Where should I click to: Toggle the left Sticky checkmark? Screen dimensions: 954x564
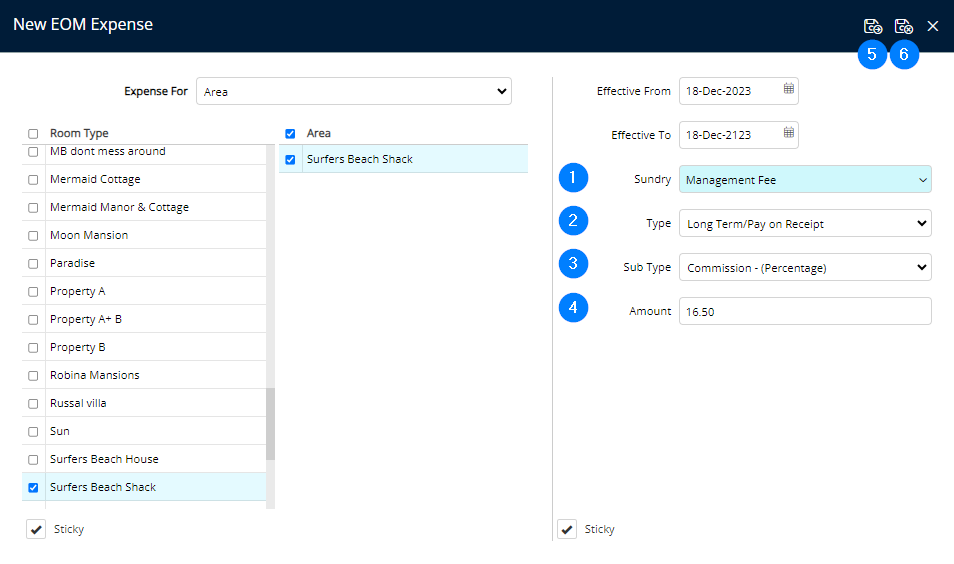pyautogui.click(x=36, y=529)
